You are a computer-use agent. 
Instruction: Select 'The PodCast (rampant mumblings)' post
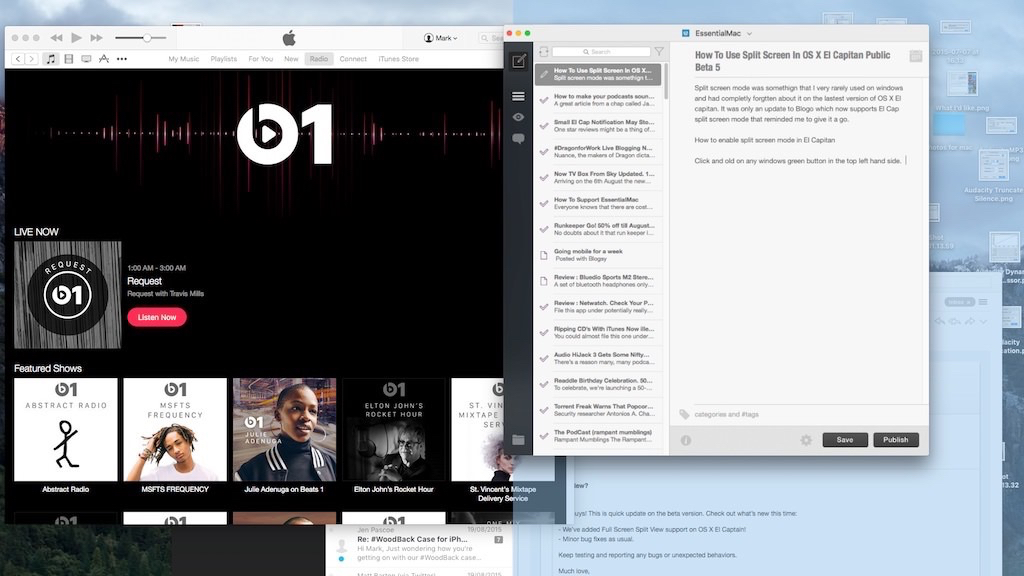[598, 436]
